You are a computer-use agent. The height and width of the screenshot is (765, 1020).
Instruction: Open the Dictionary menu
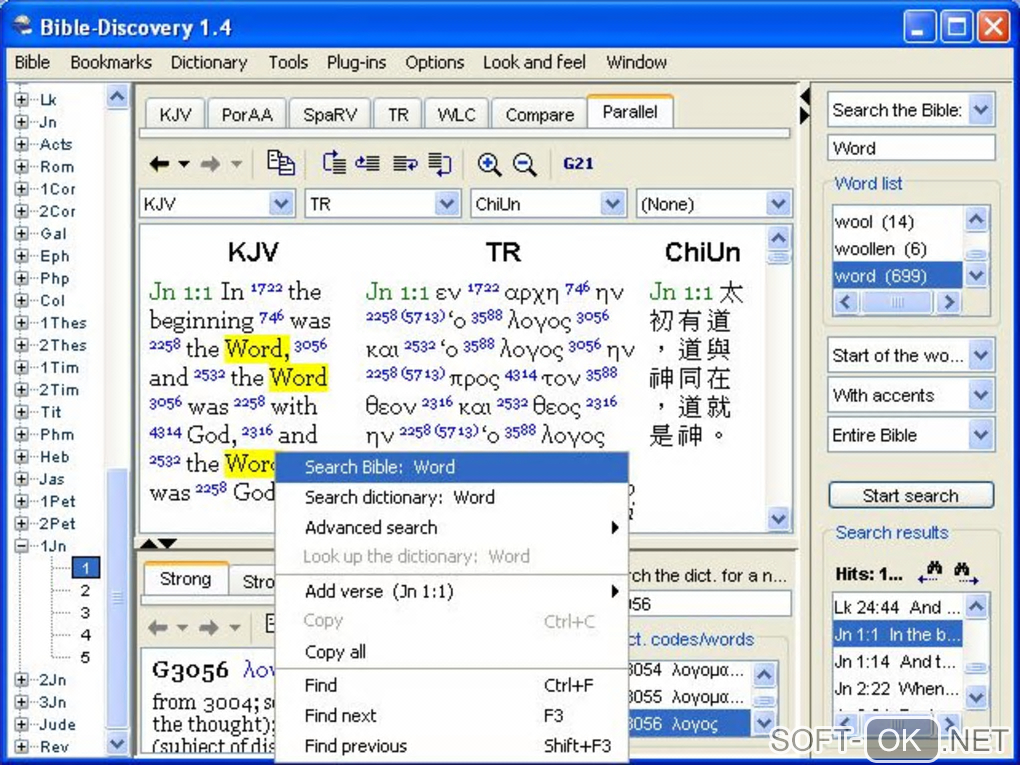point(209,62)
